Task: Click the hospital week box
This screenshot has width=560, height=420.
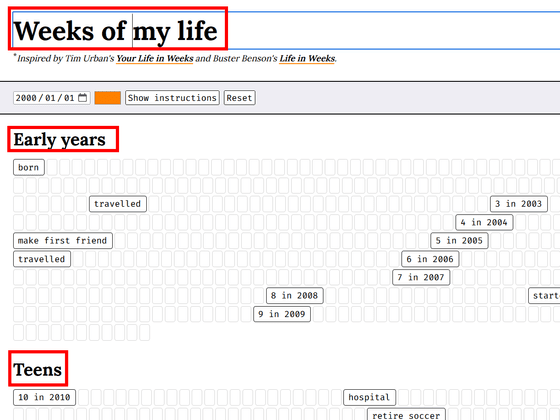Action: (369, 398)
